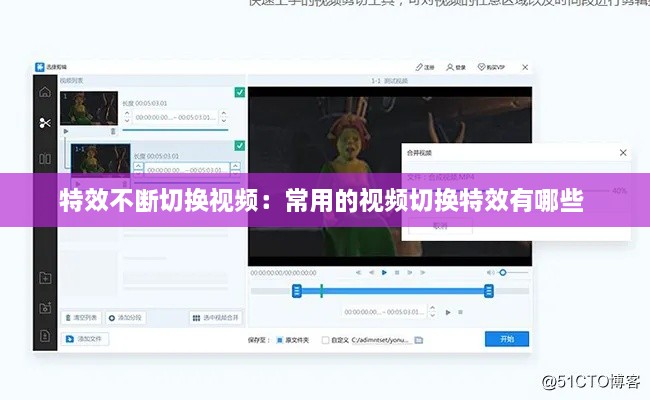Select clip 1-1 thumbnail

100,159
